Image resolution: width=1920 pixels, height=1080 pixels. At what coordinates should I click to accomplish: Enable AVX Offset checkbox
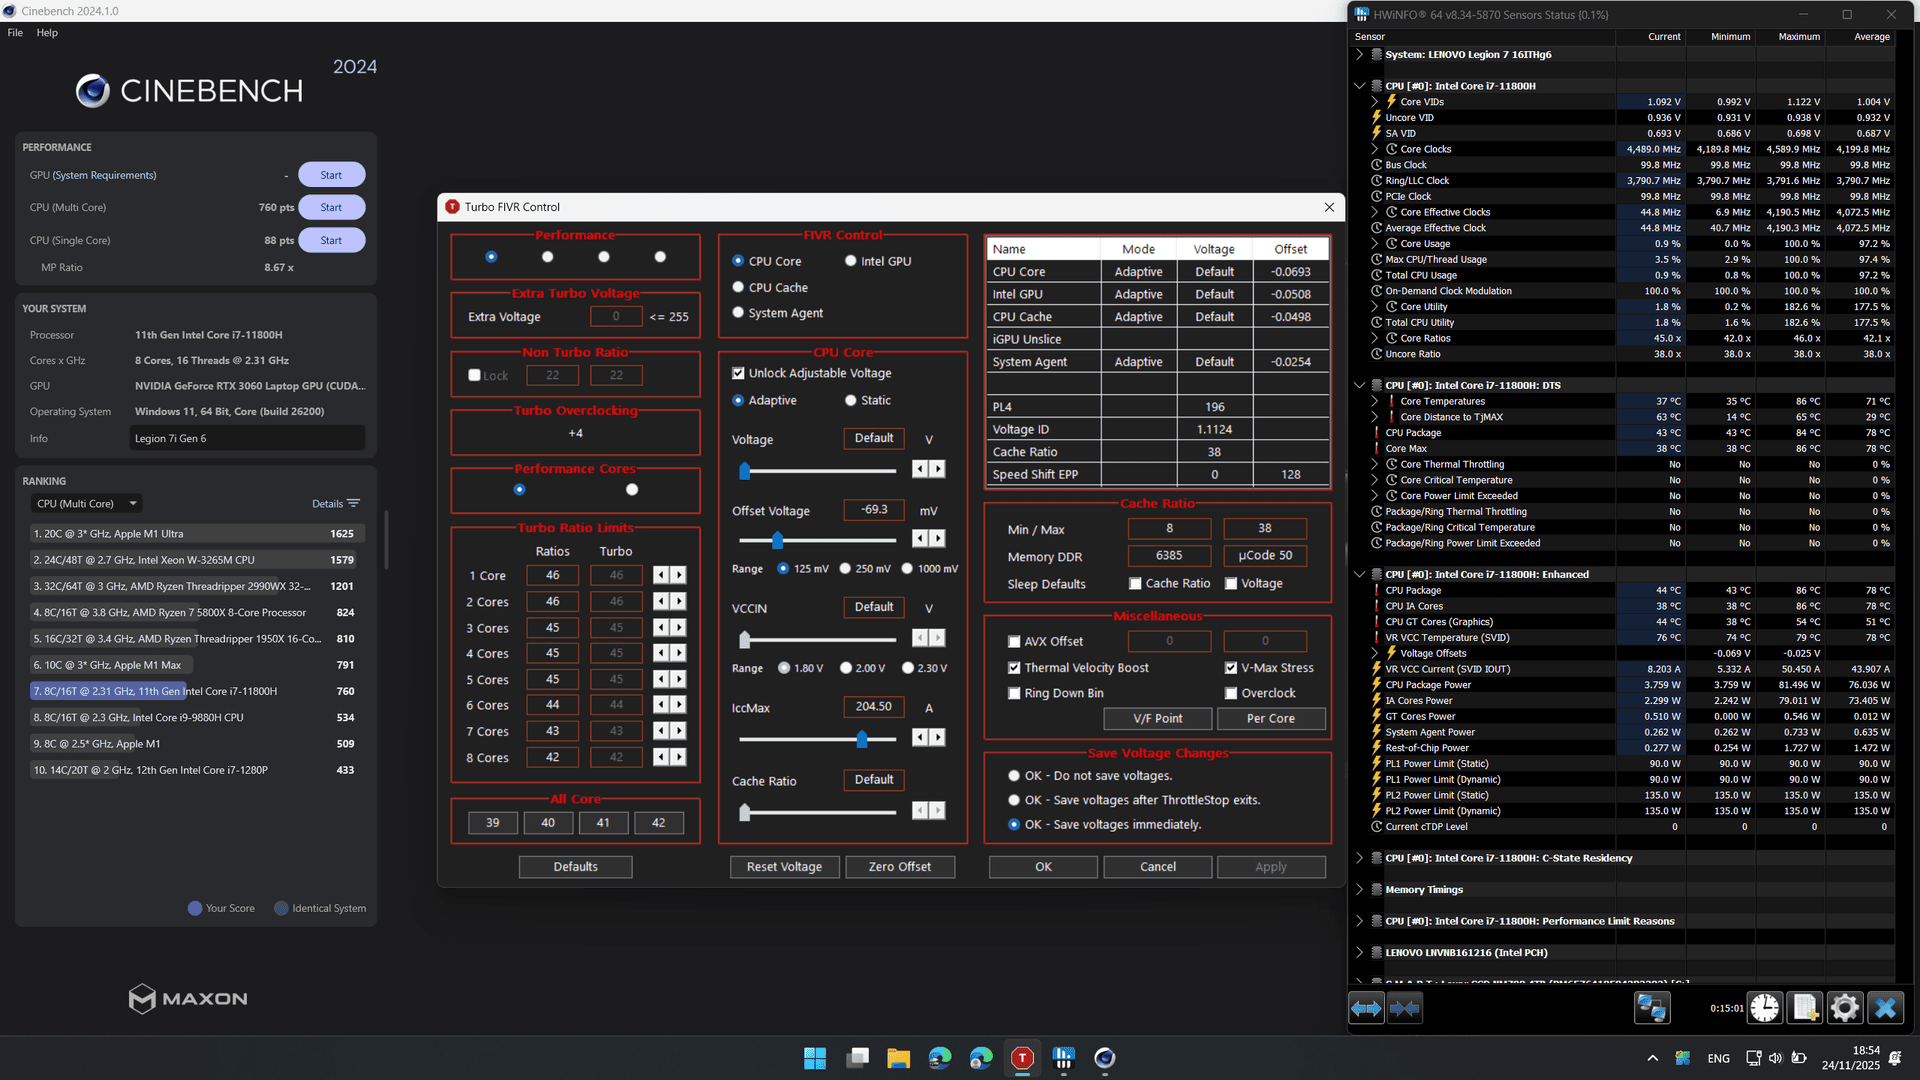tap(1014, 642)
